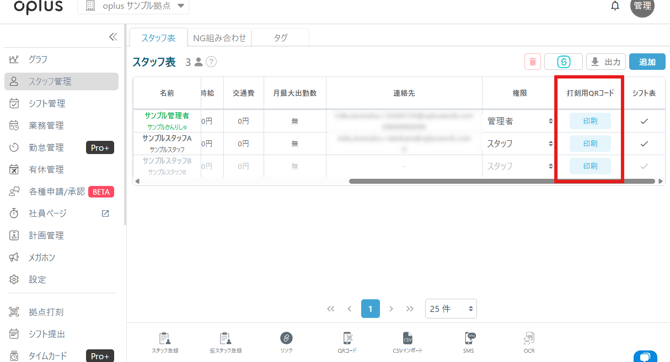Open タイムカード in the sidebar
This screenshot has height=362, width=670.
[x=47, y=356]
